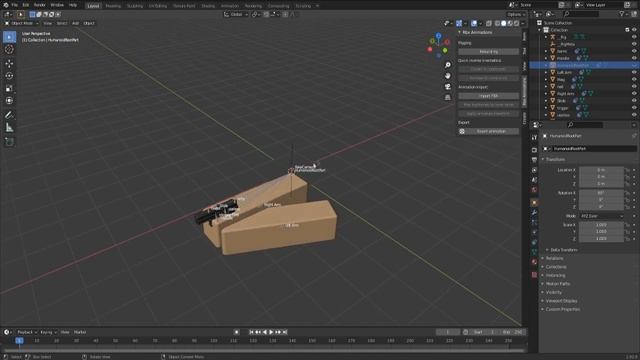This screenshot has width=640, height=360.
Task: Click the Blender logo menu
Action: pyautogui.click(x=5, y=5)
